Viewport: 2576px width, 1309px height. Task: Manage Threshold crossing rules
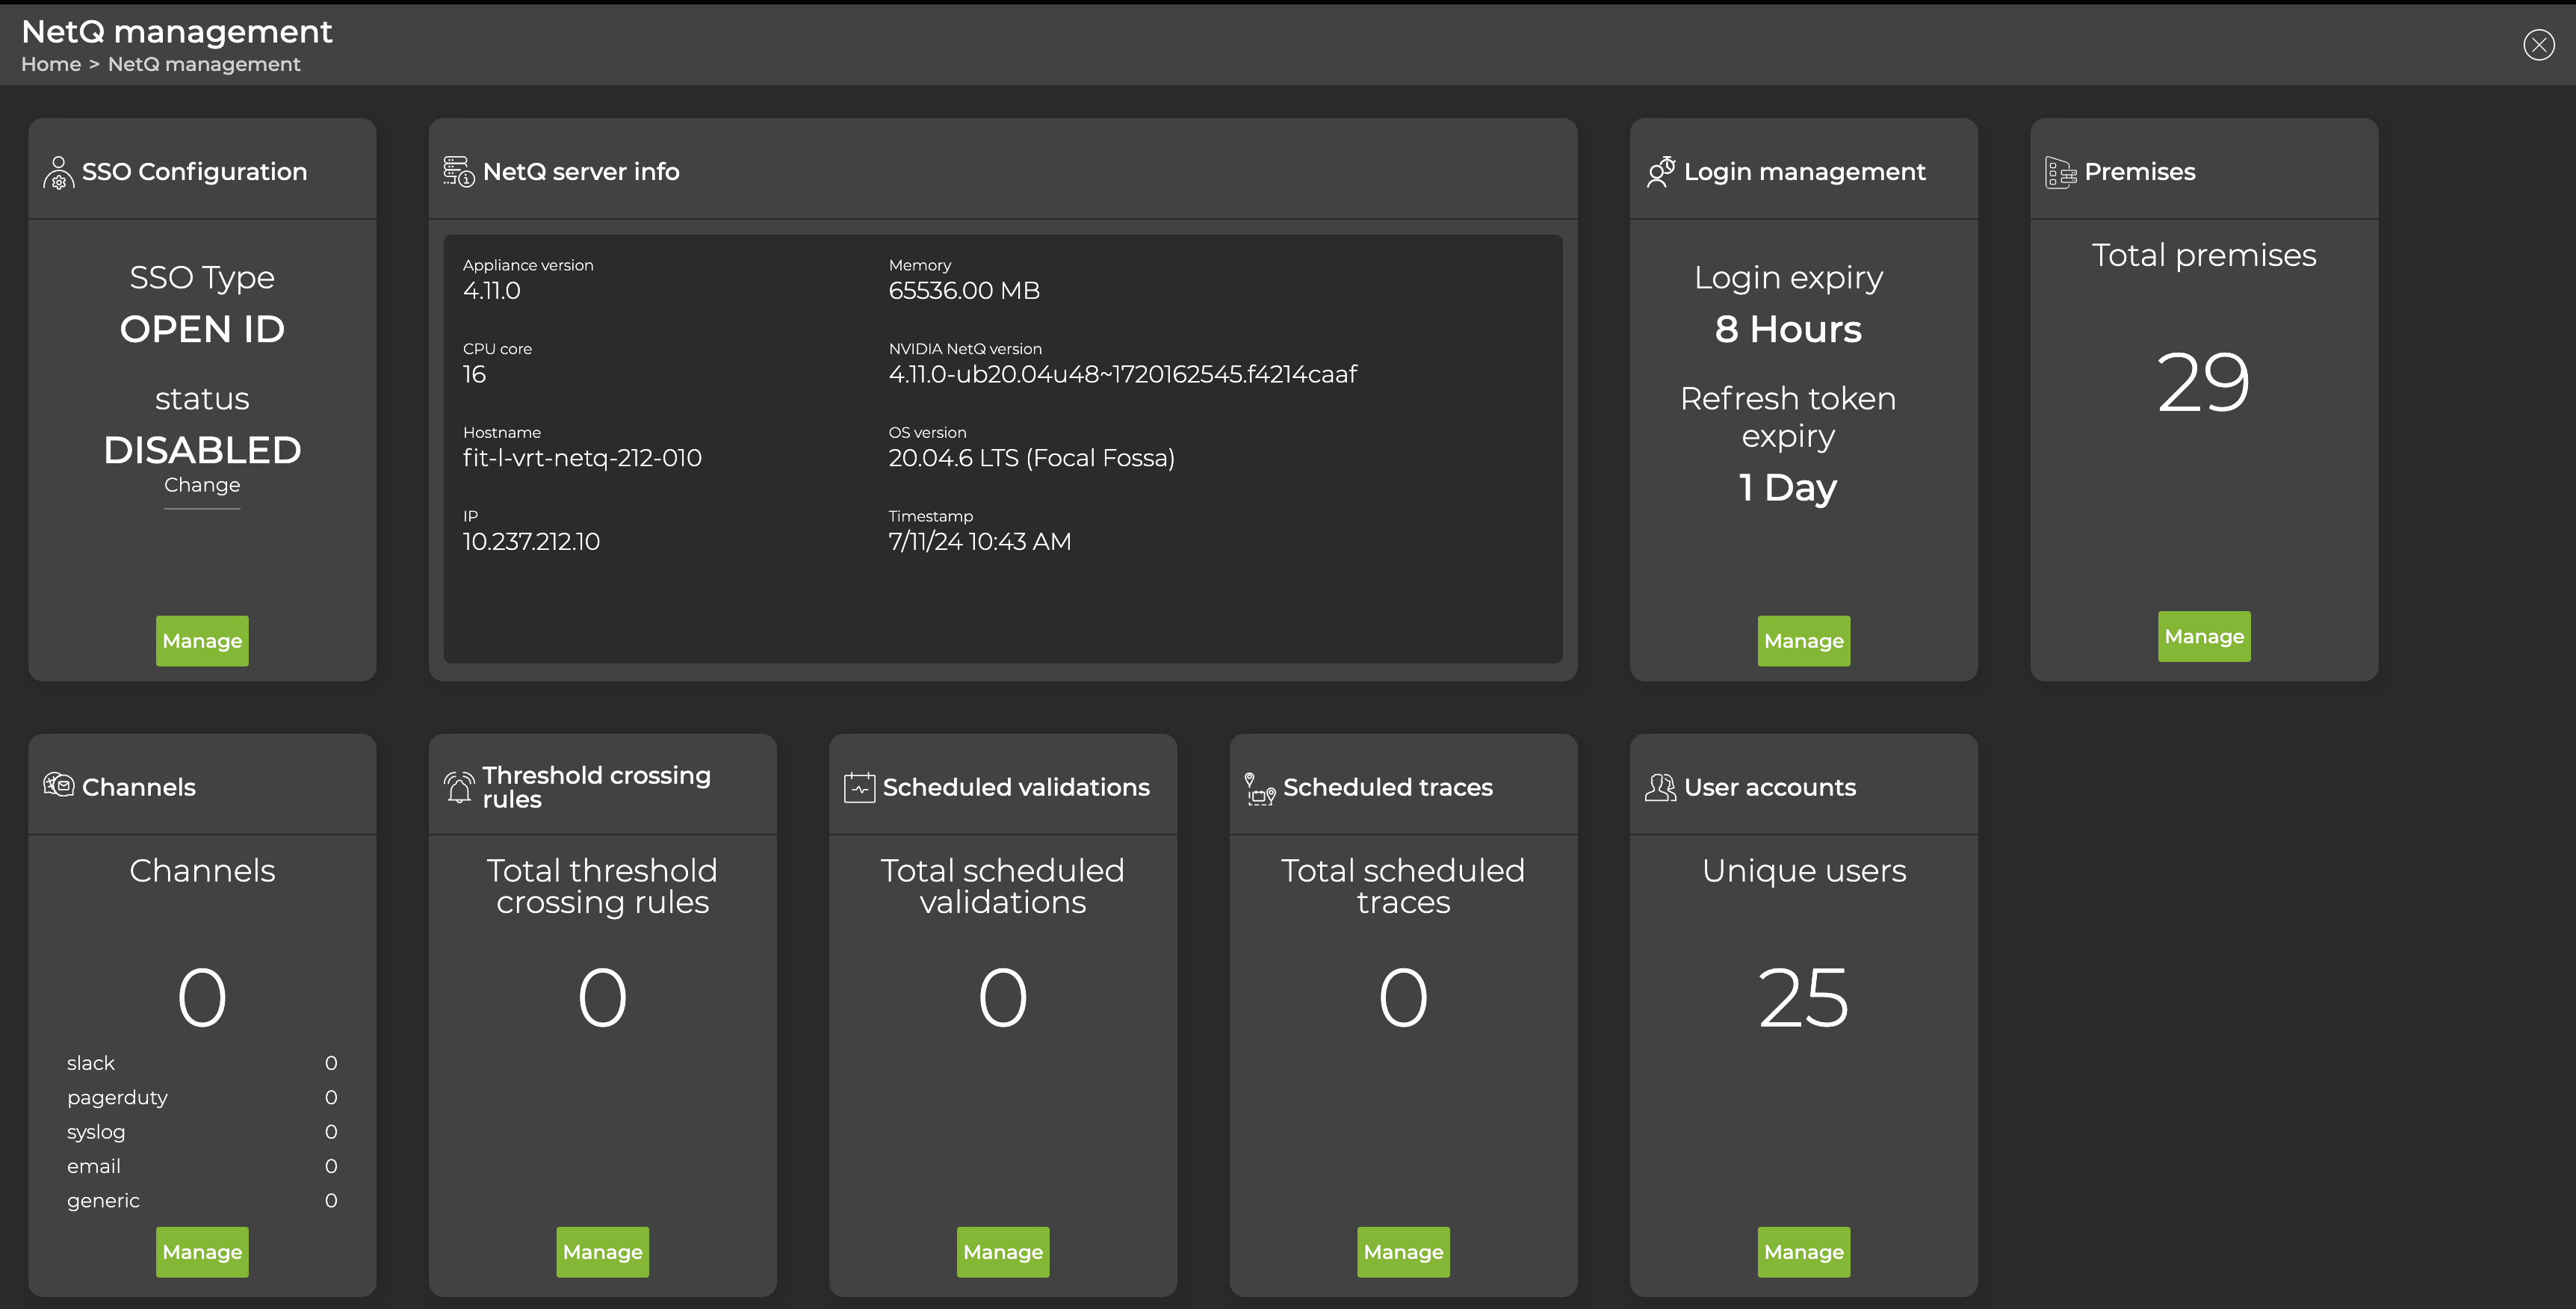point(602,1251)
